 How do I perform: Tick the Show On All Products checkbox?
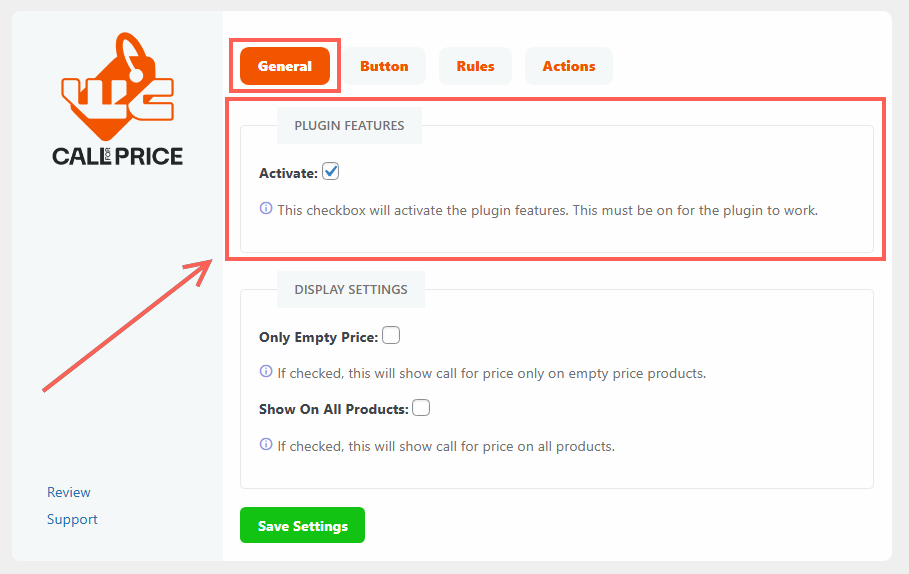click(421, 408)
